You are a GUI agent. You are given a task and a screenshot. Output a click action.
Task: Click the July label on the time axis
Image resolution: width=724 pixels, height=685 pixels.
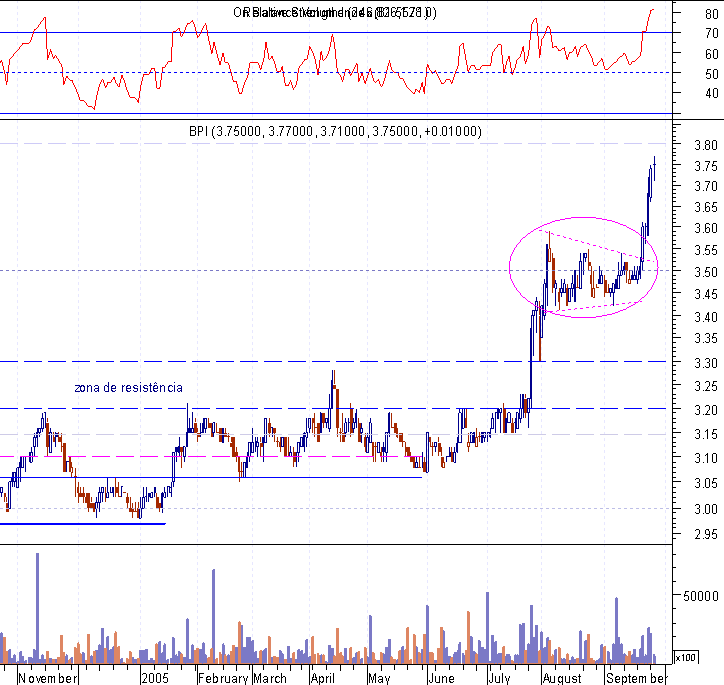coord(500,678)
